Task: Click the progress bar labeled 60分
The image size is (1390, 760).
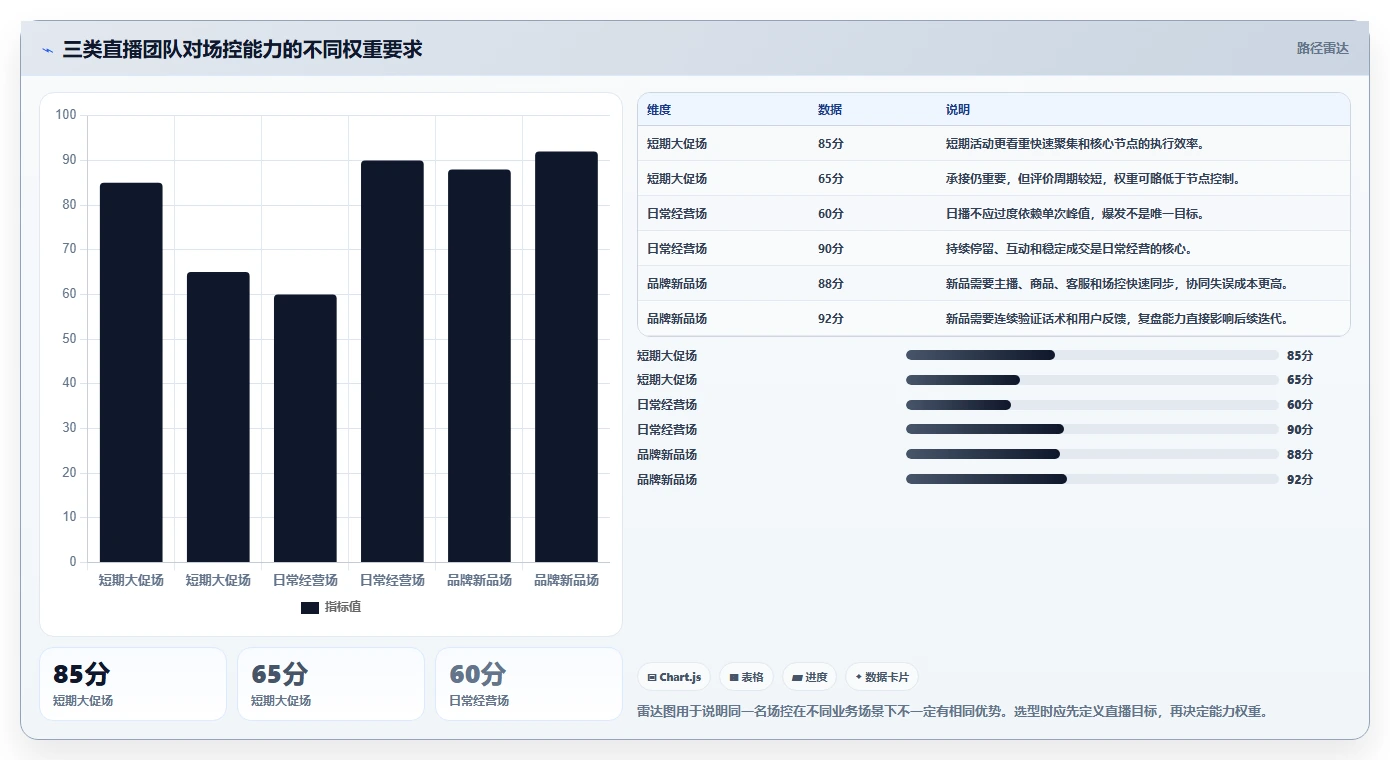Action: 1092,405
